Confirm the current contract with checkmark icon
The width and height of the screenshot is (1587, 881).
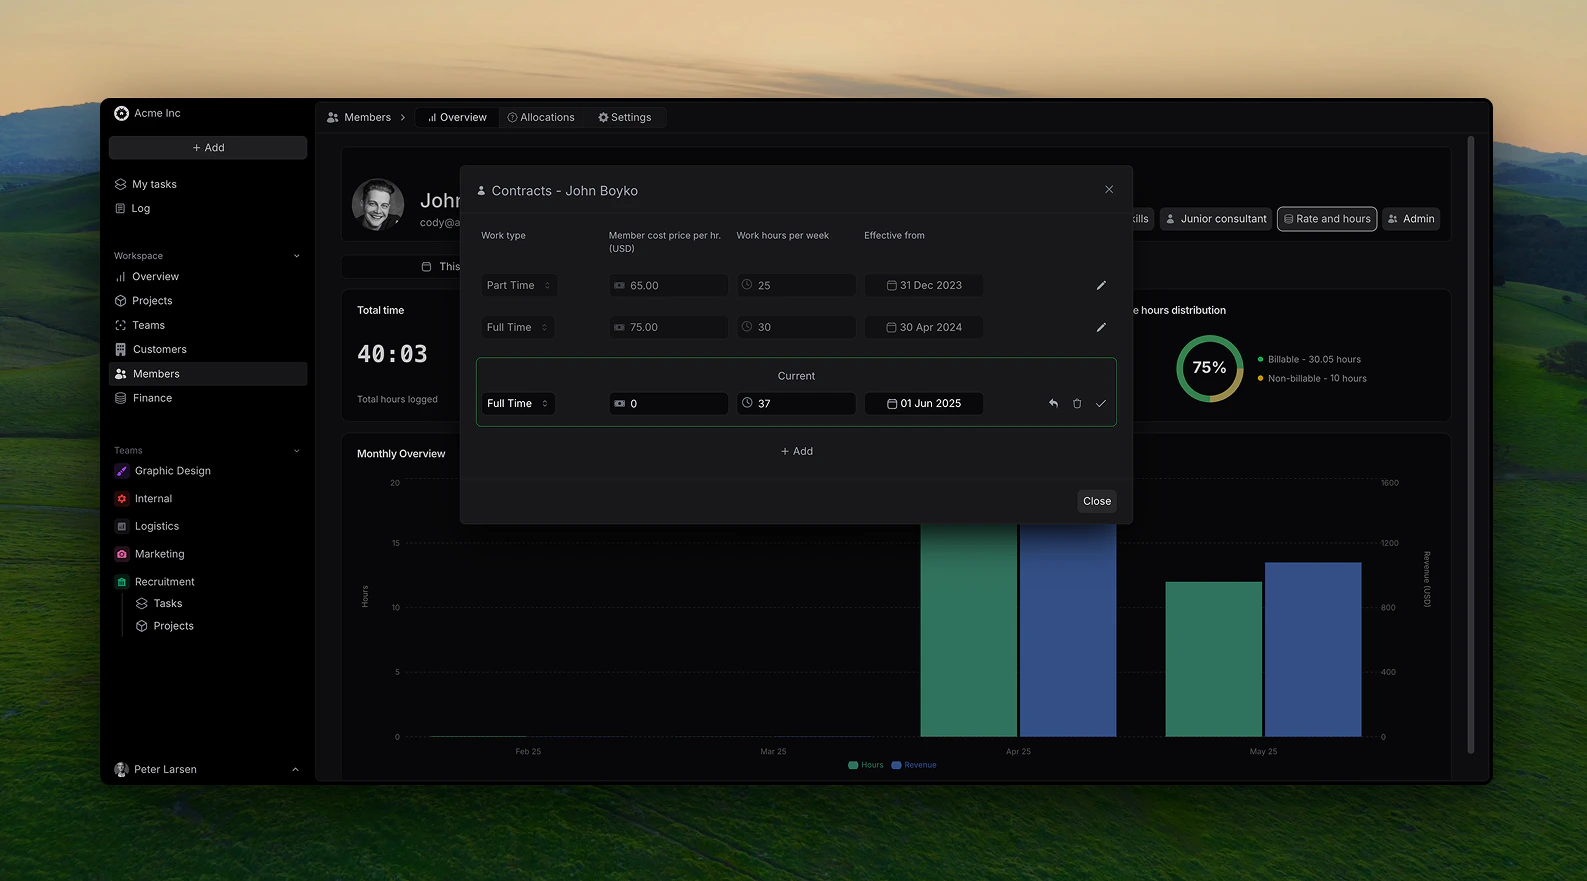[1101, 403]
